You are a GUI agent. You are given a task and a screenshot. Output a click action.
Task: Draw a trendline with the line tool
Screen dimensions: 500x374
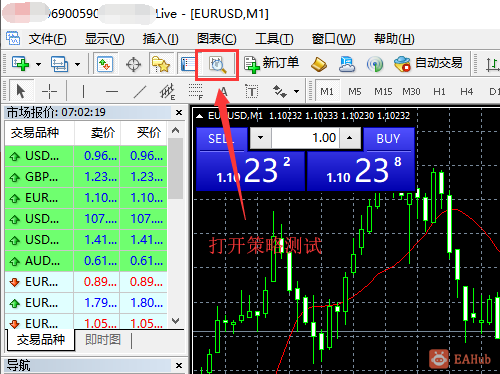[x=140, y=91]
